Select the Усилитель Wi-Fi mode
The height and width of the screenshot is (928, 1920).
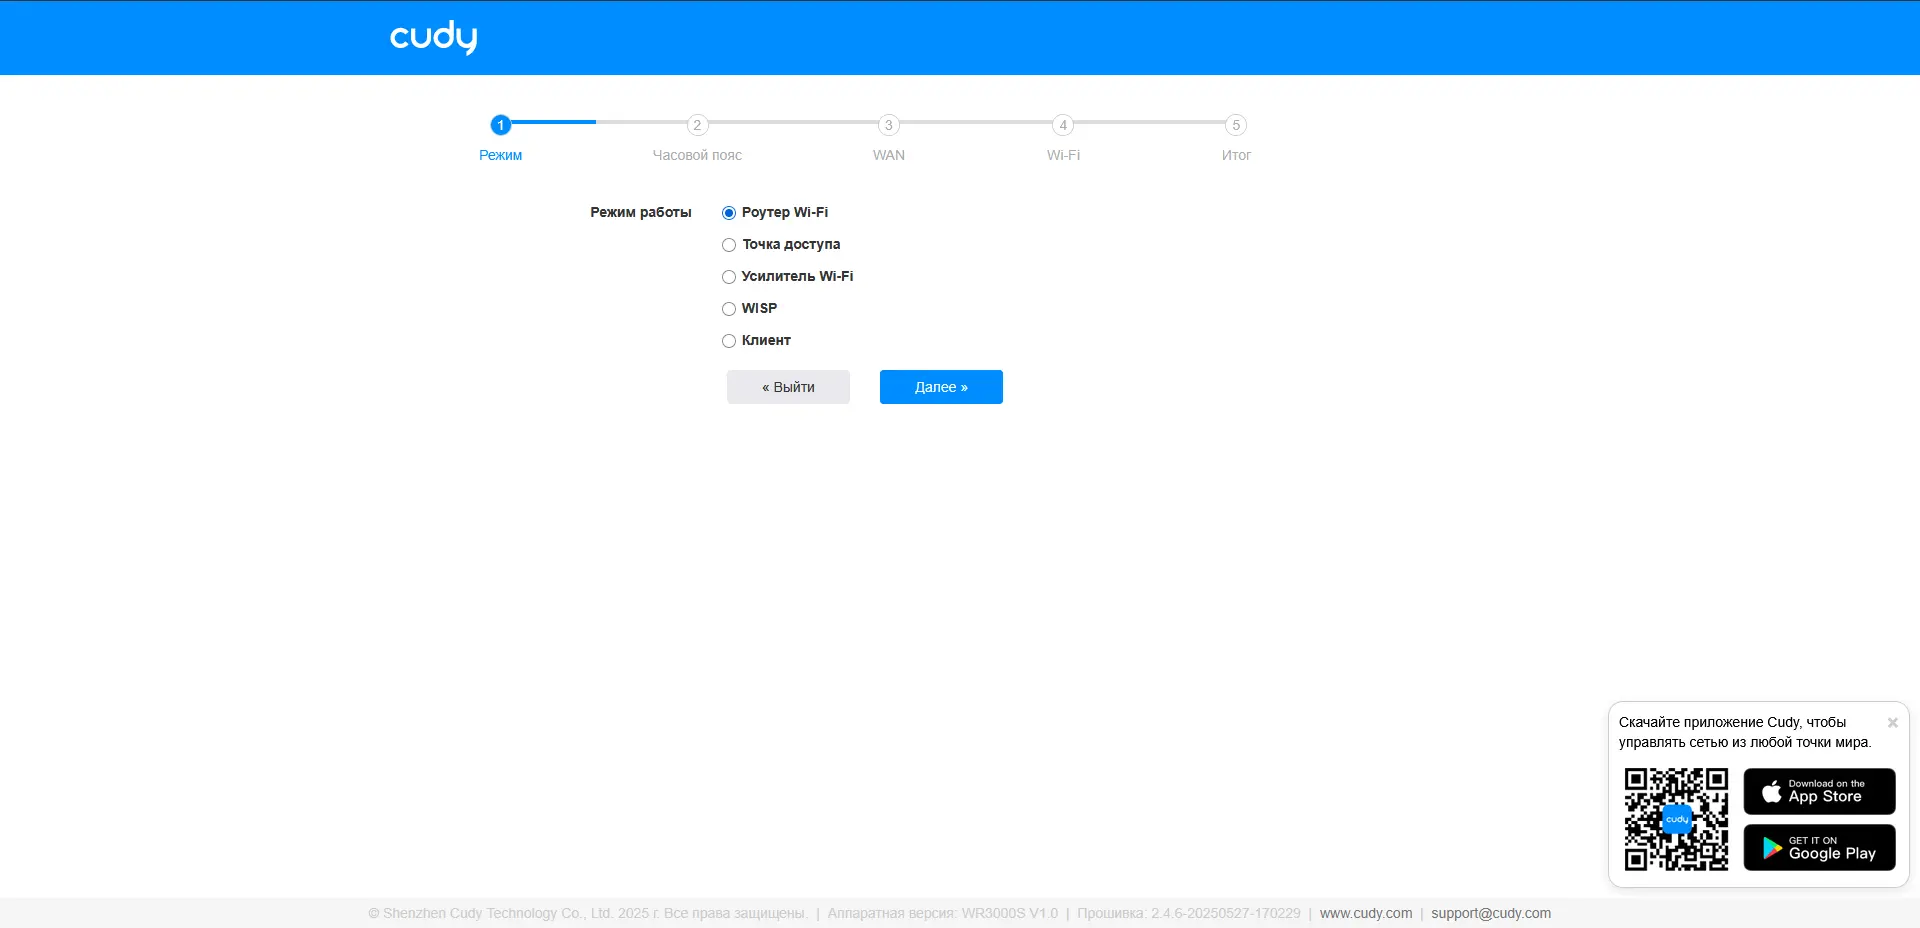click(x=728, y=276)
